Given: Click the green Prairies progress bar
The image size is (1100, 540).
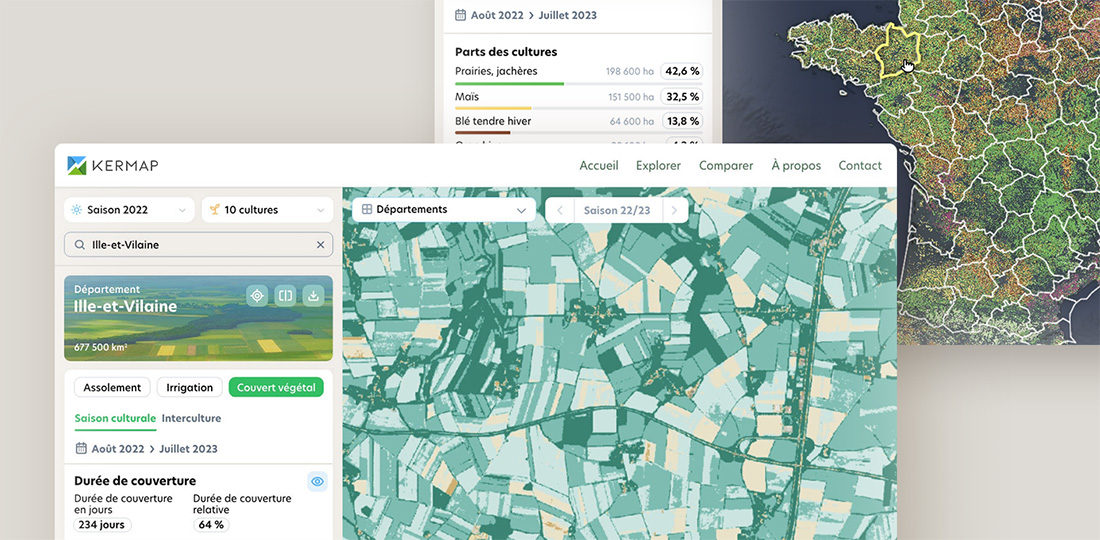Looking at the screenshot, I should pyautogui.click(x=509, y=83).
